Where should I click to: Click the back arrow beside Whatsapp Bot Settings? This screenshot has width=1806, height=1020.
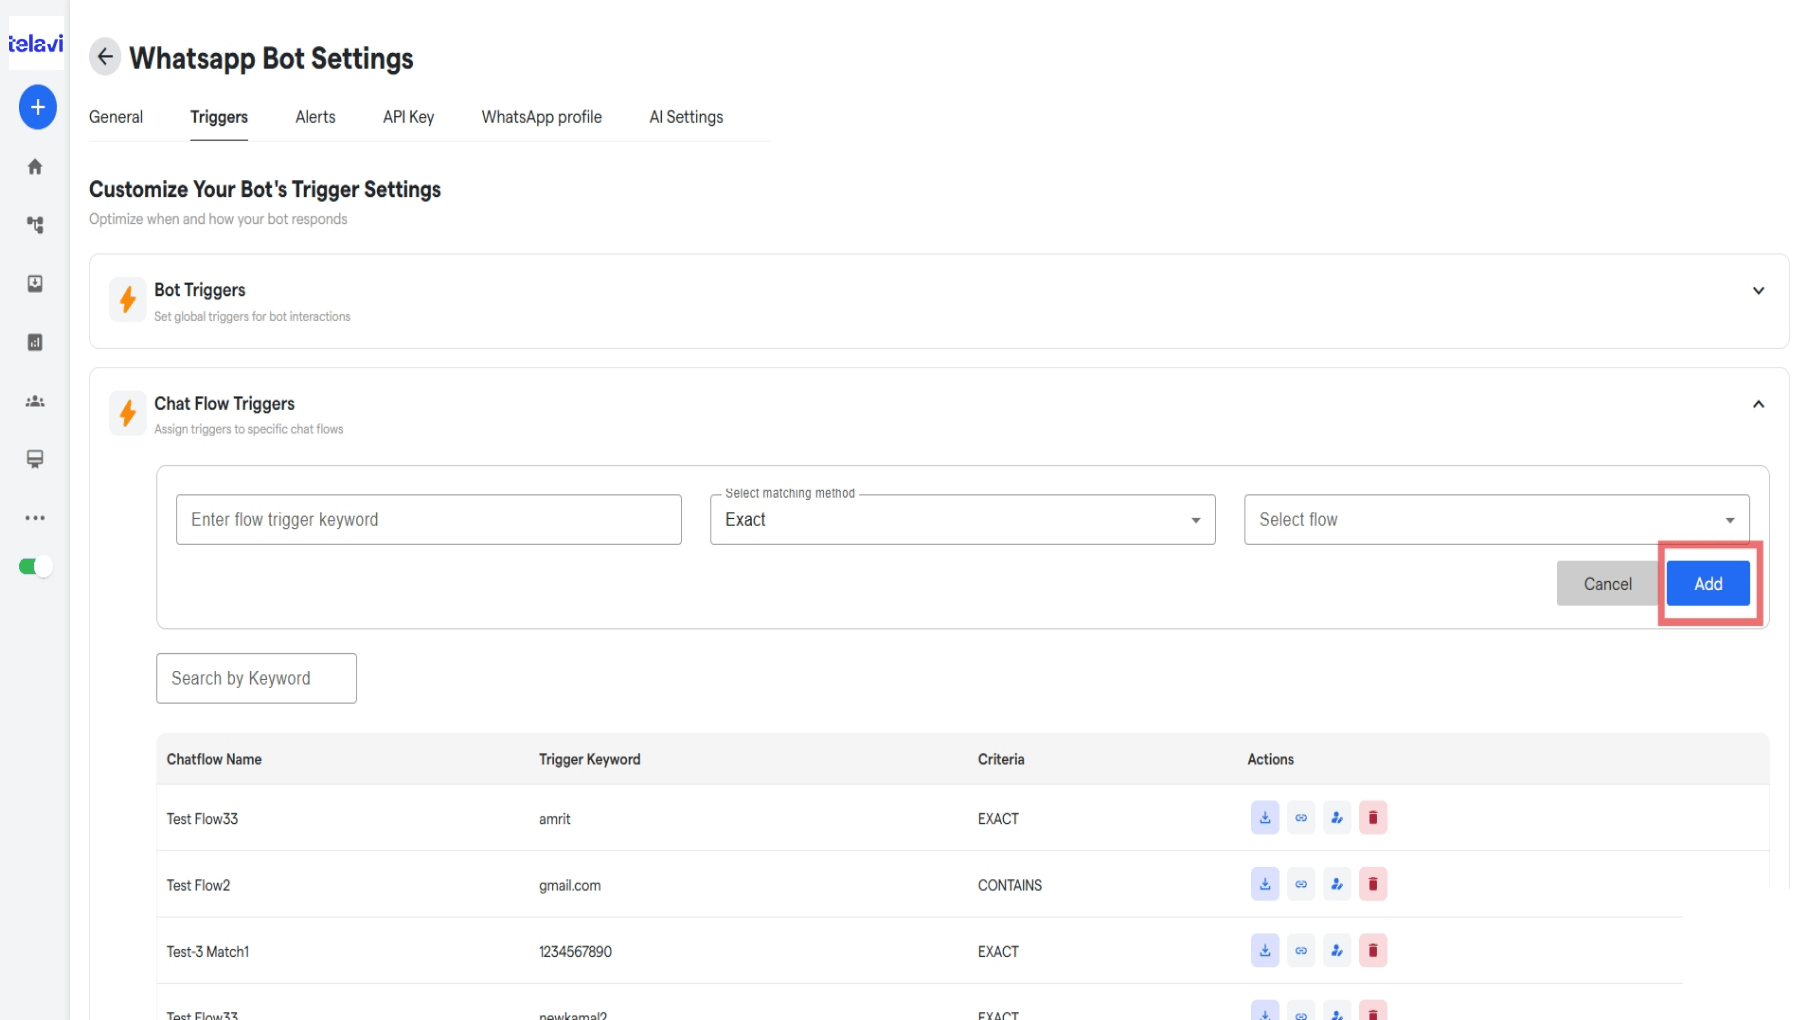pyautogui.click(x=105, y=57)
